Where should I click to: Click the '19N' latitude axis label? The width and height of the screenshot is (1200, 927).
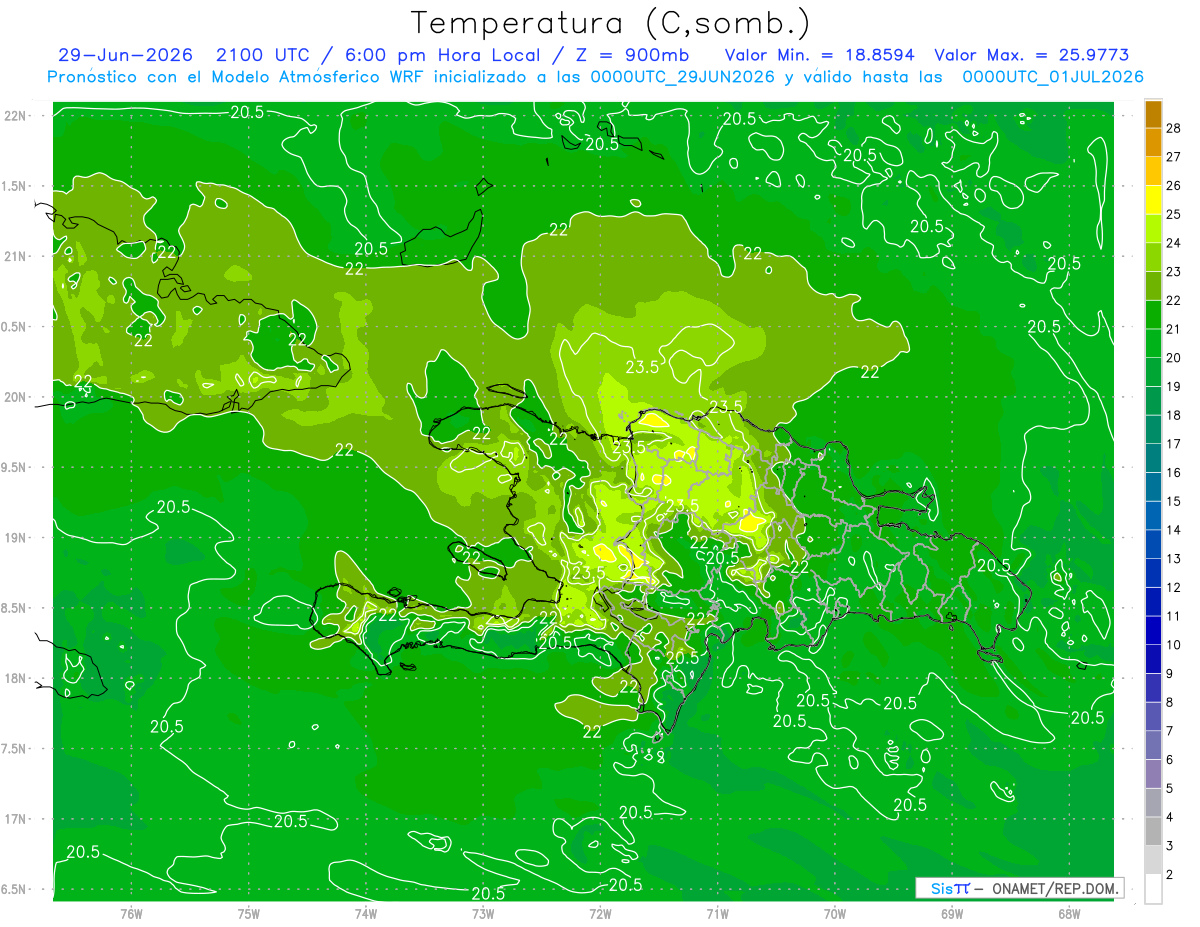(15, 538)
